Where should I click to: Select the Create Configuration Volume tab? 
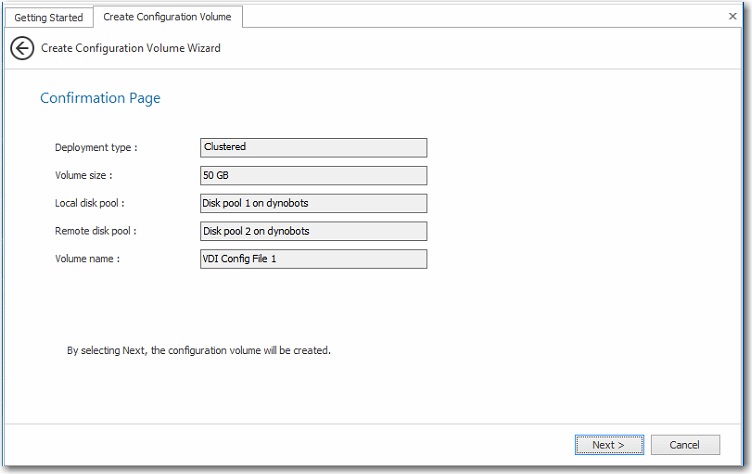pyautogui.click(x=167, y=17)
